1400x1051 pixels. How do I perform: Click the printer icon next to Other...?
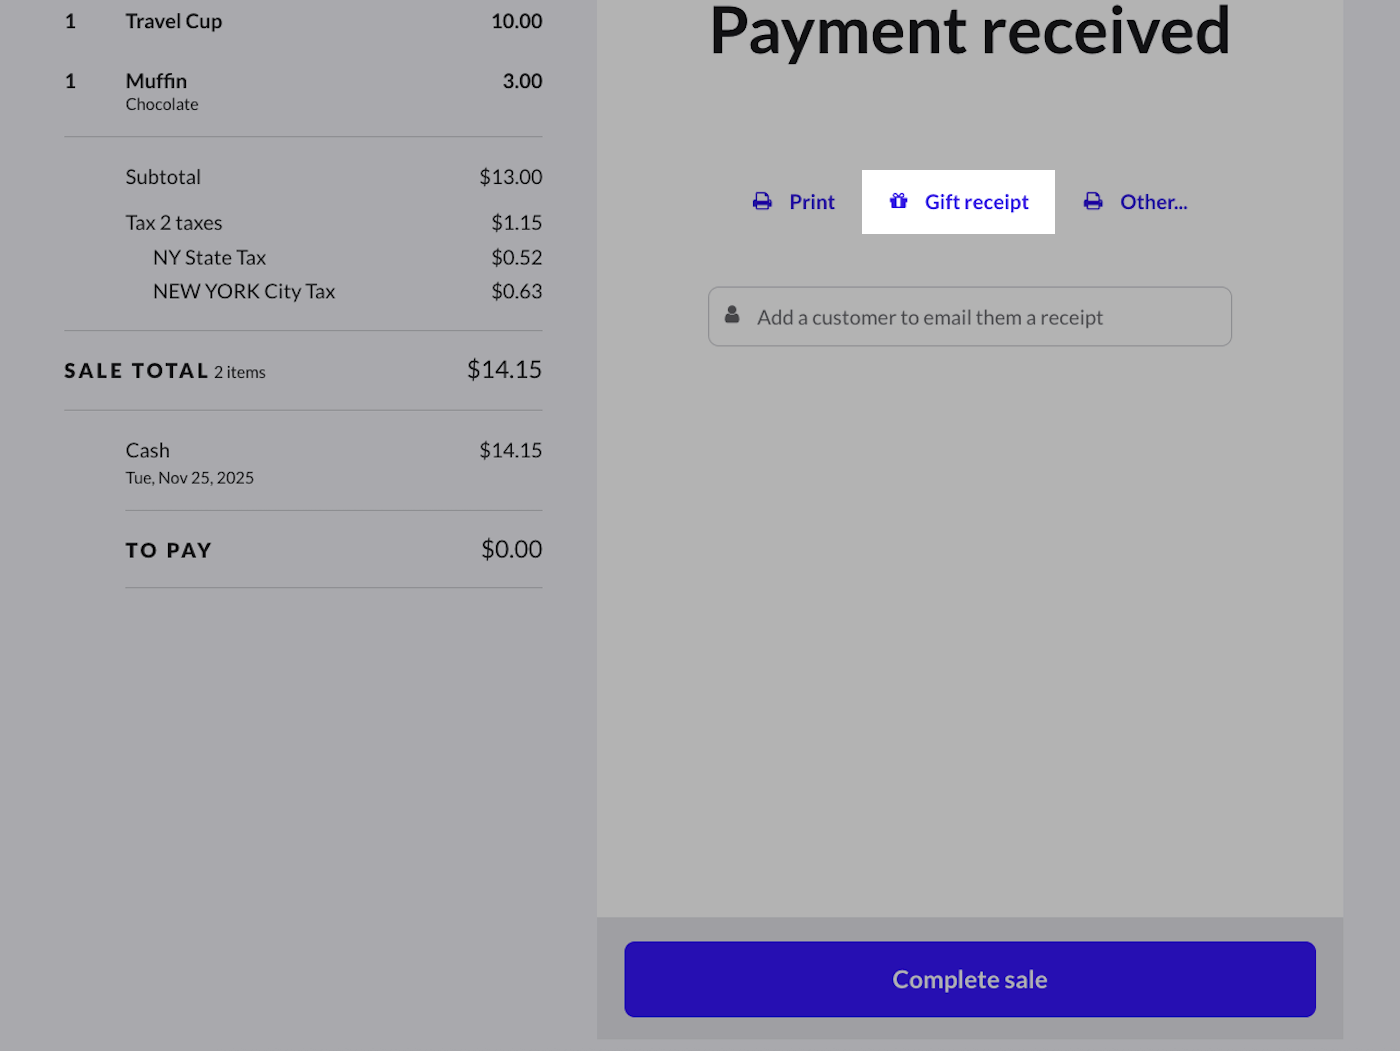click(x=1093, y=202)
